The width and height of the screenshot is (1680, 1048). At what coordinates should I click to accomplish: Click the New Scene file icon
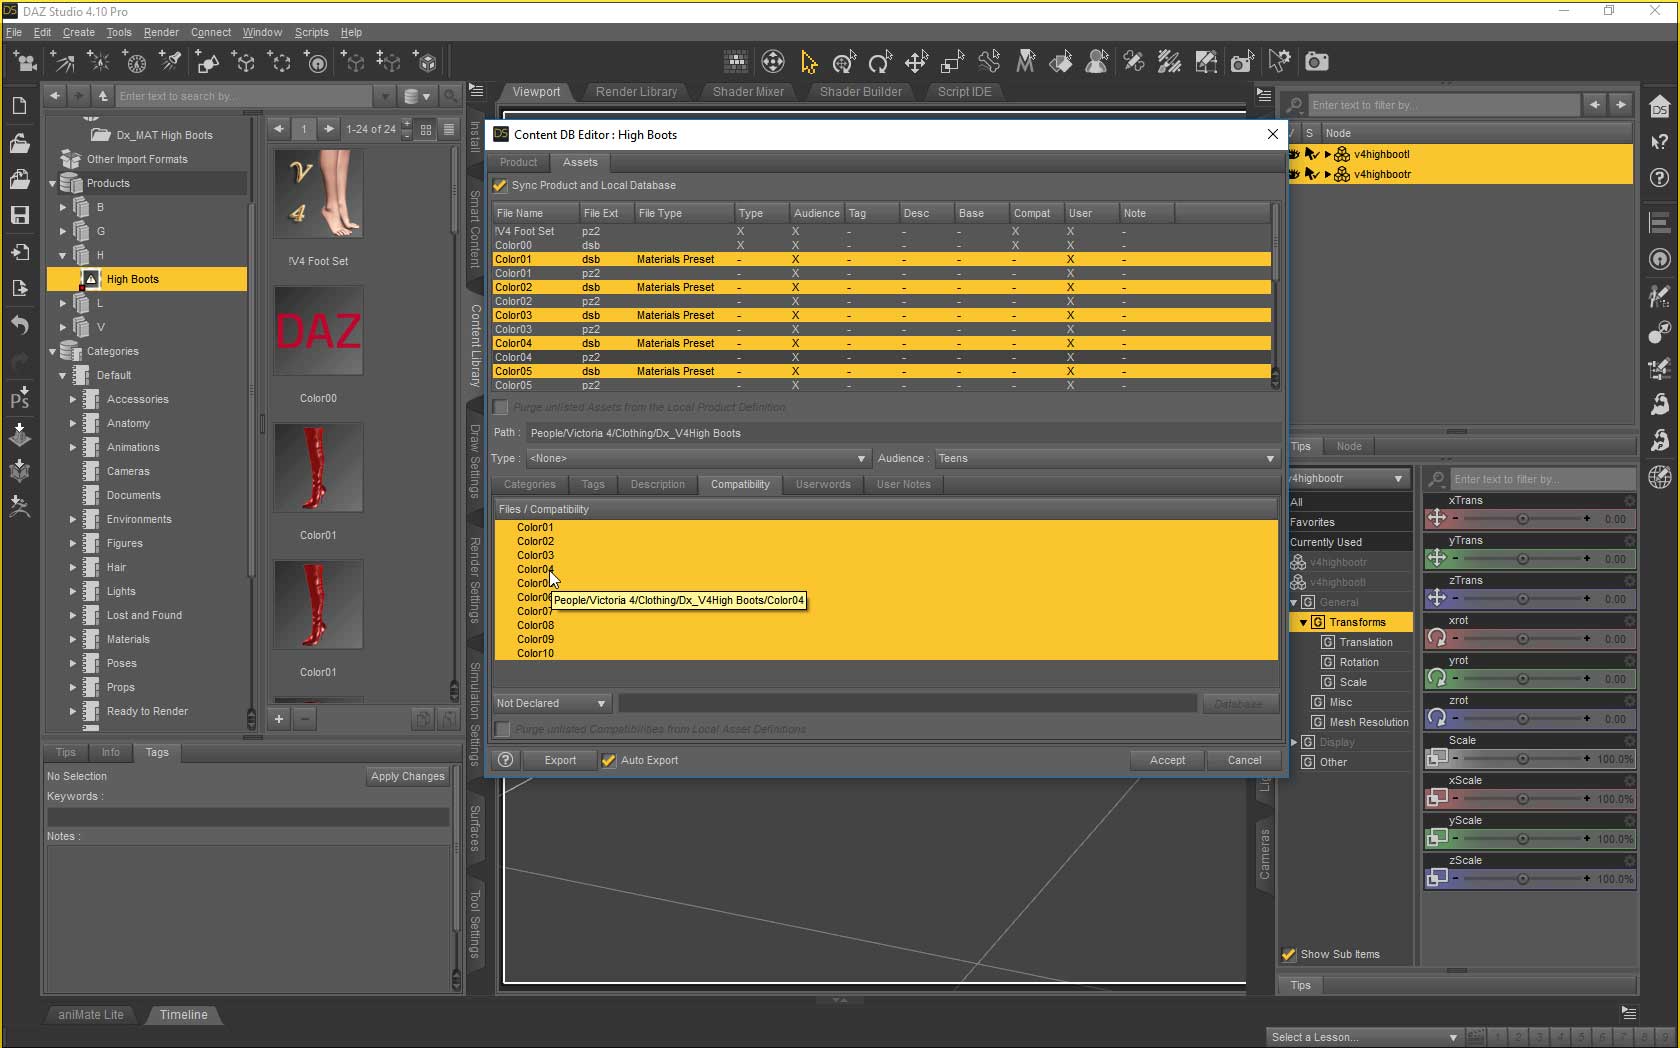(x=19, y=106)
